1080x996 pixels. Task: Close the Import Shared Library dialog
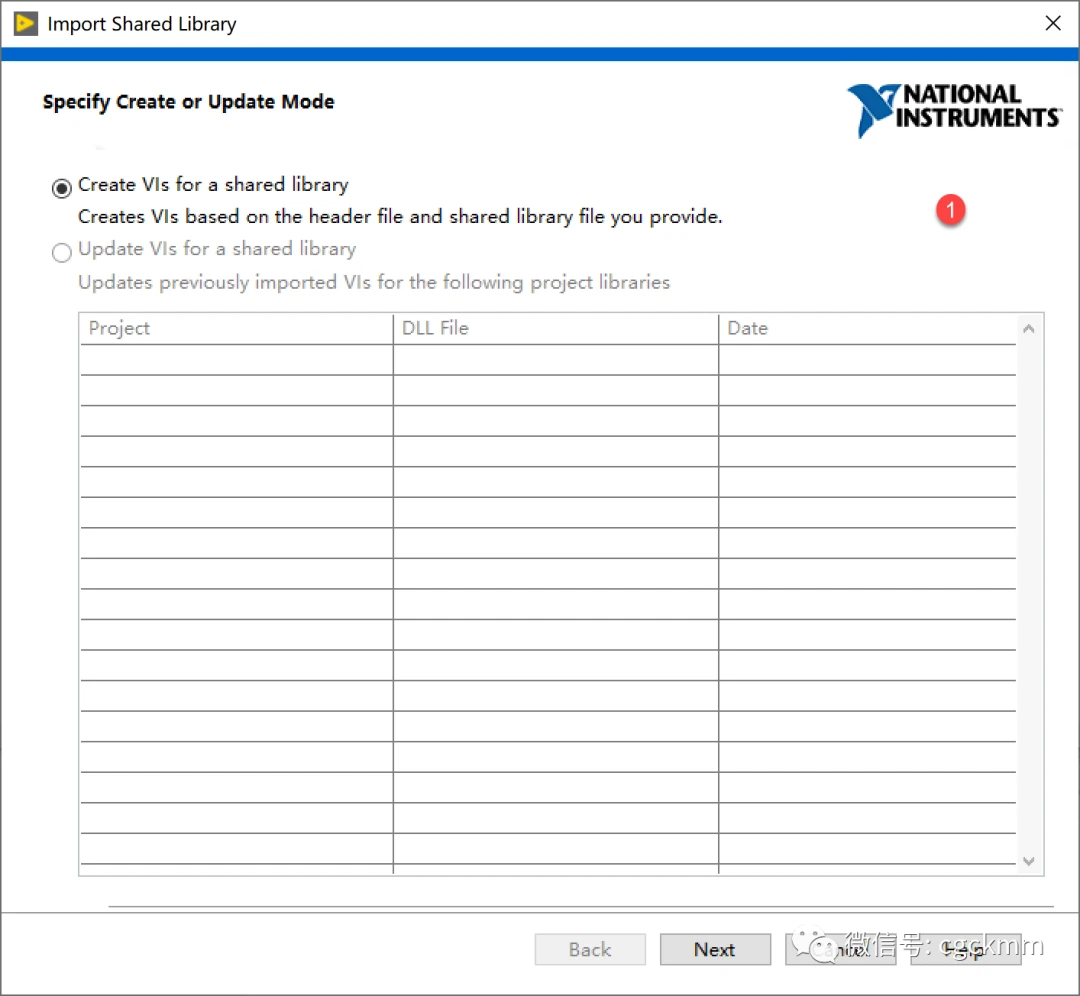point(1052,23)
